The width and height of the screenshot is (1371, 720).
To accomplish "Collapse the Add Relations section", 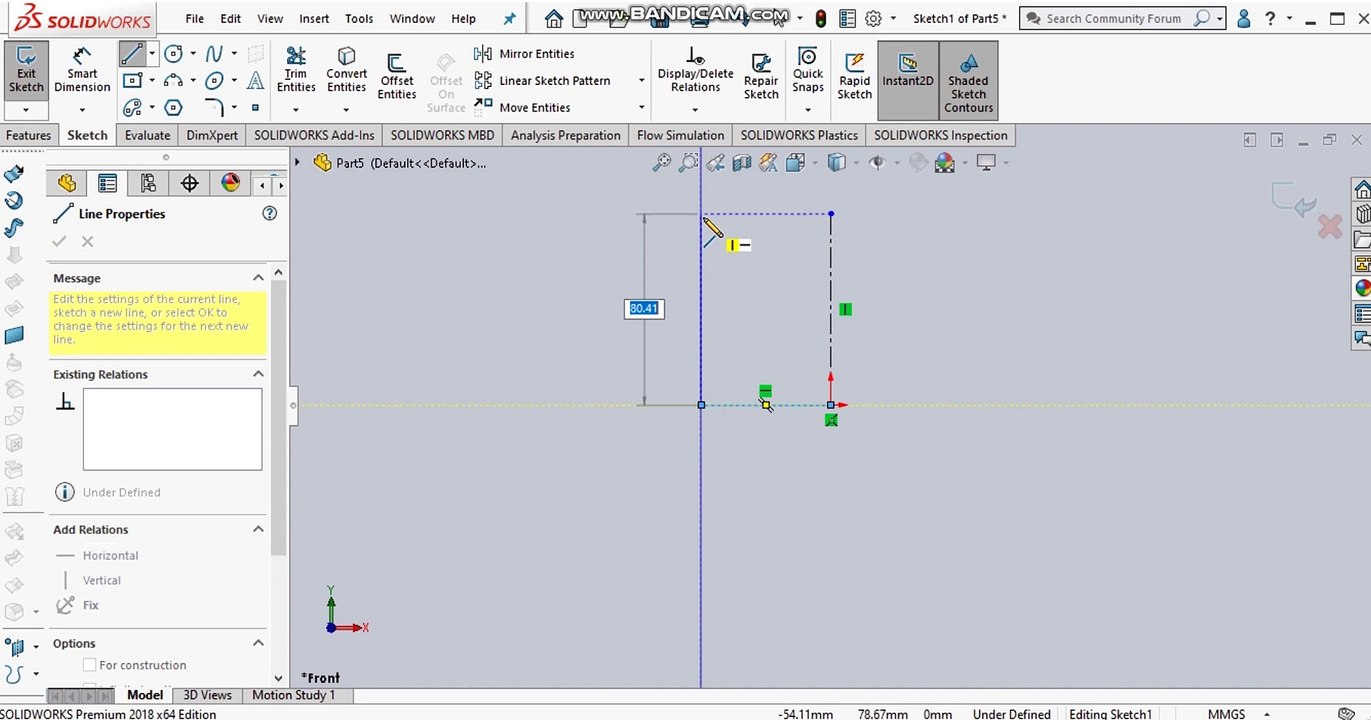I will click(258, 529).
